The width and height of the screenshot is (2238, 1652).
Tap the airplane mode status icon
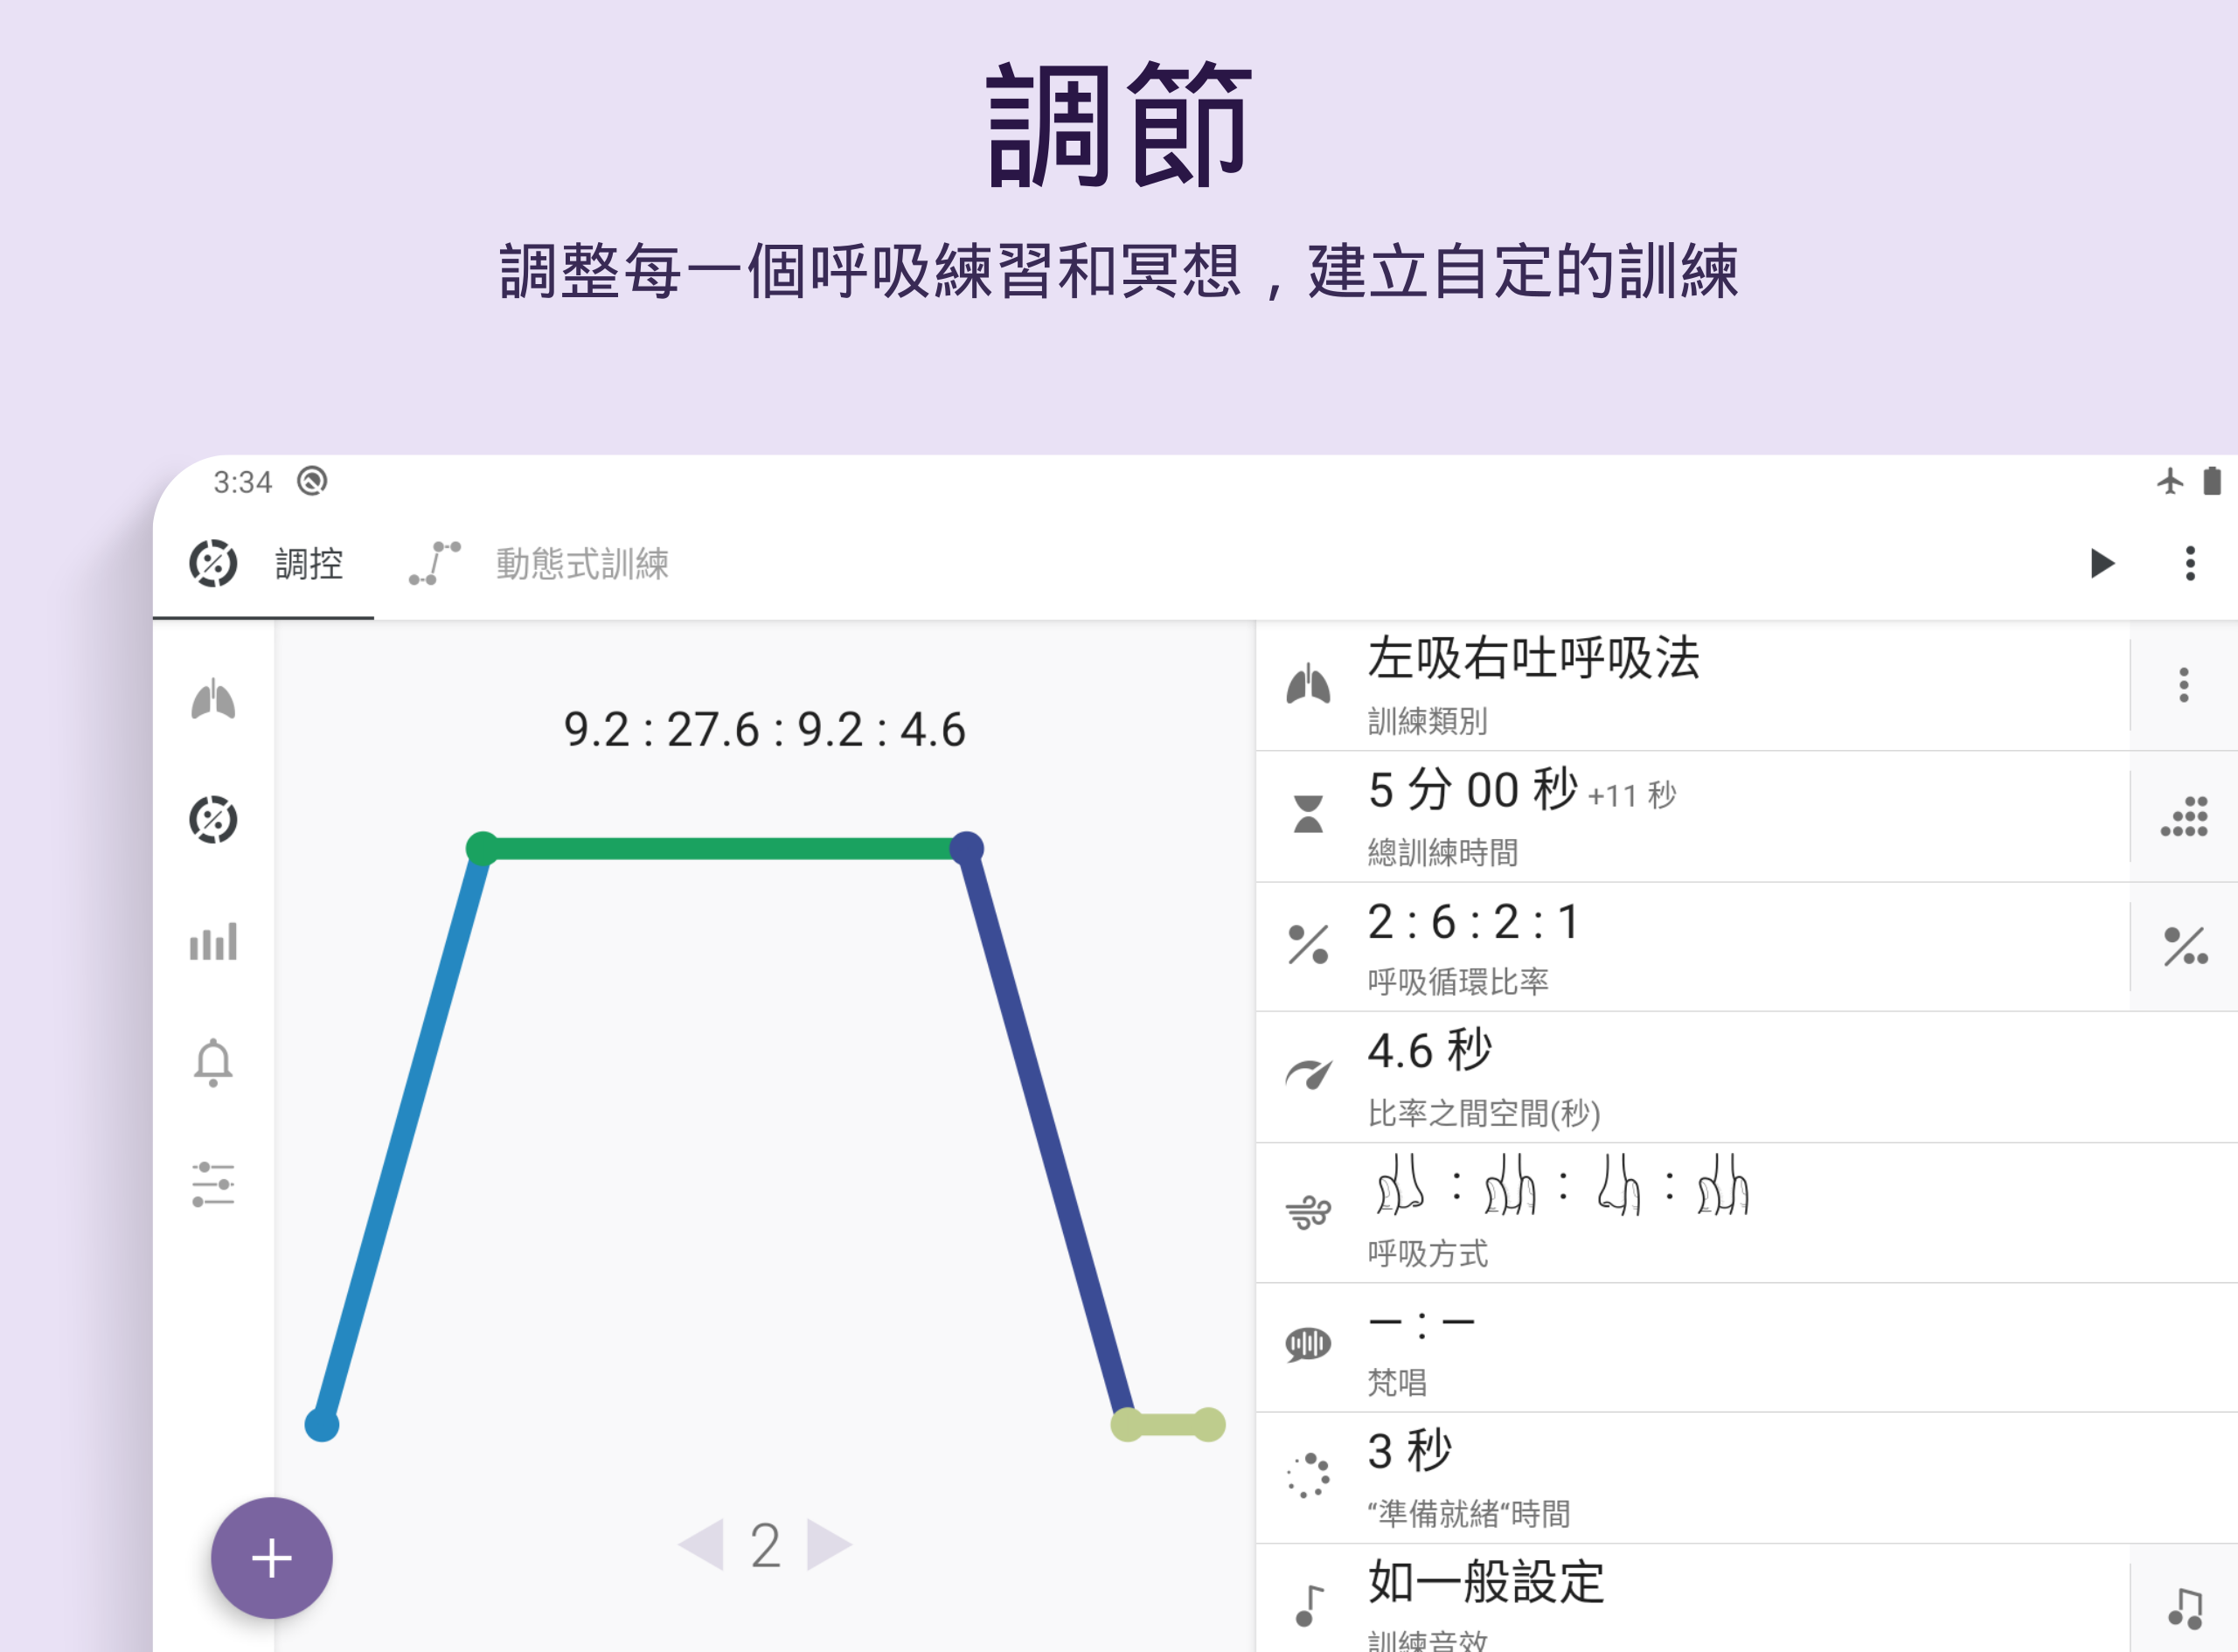[2169, 481]
